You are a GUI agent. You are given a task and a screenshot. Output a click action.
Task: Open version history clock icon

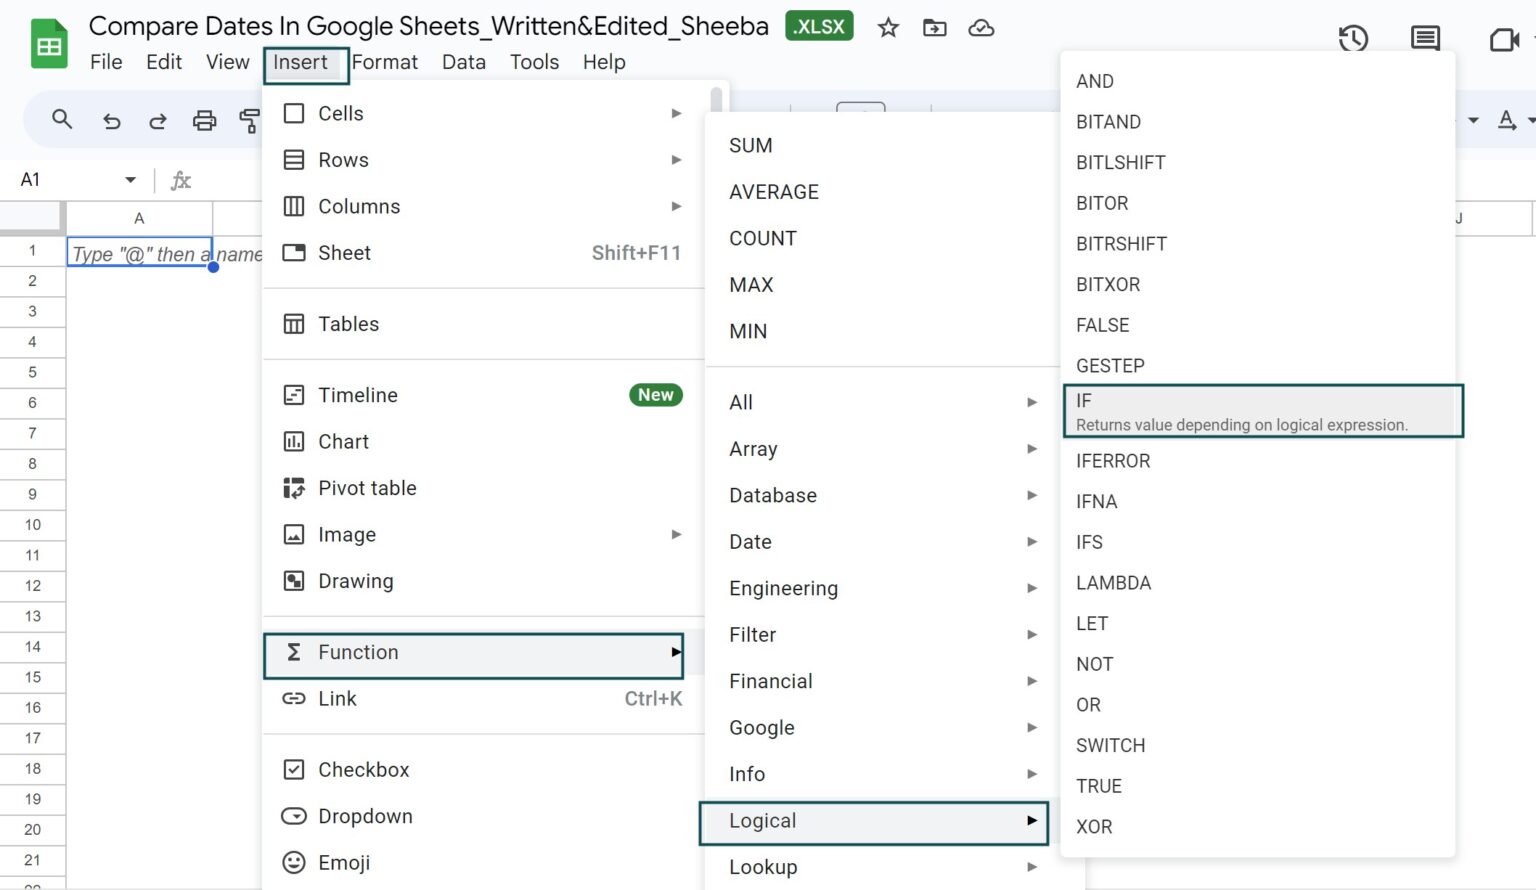1353,39
